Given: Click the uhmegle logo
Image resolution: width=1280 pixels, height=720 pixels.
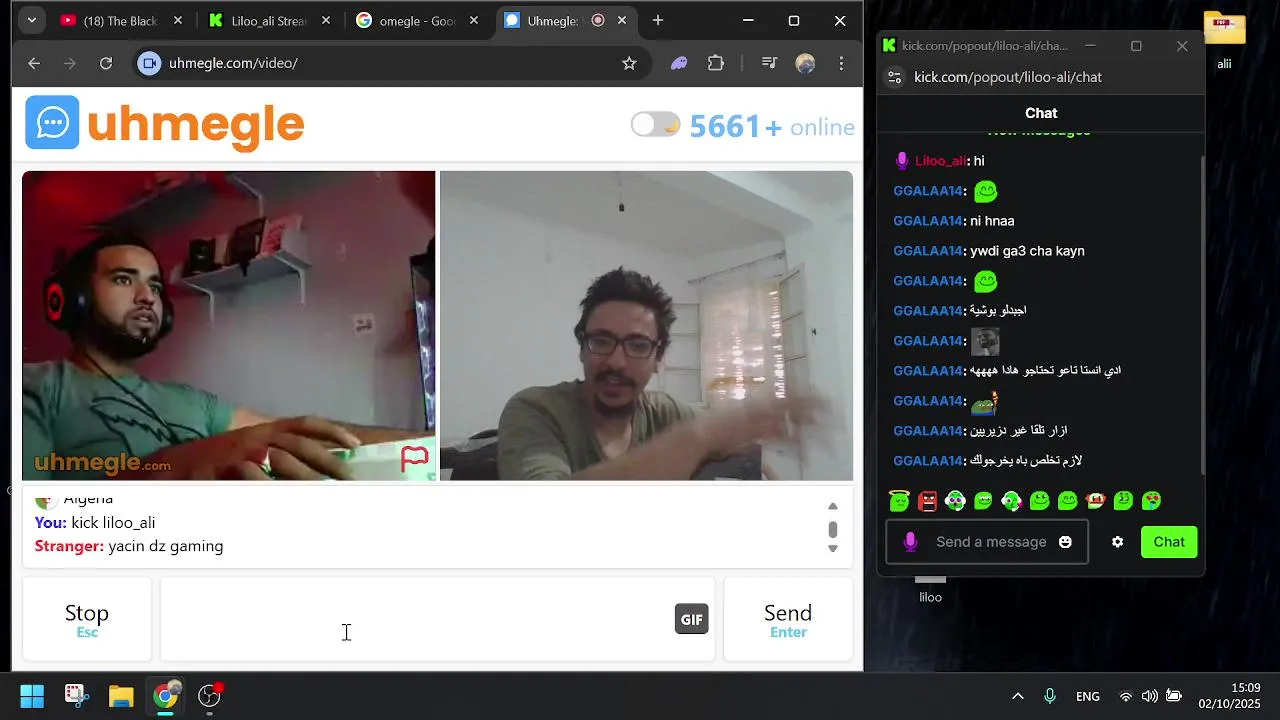Looking at the screenshot, I should [165, 123].
